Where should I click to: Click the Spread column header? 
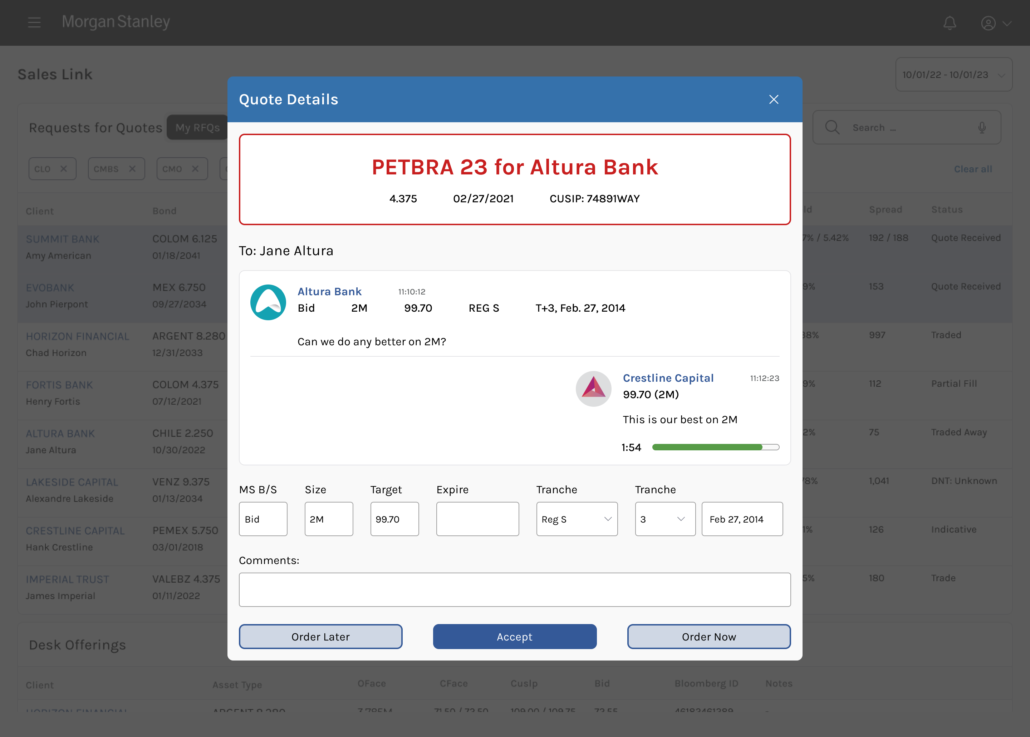pos(885,210)
